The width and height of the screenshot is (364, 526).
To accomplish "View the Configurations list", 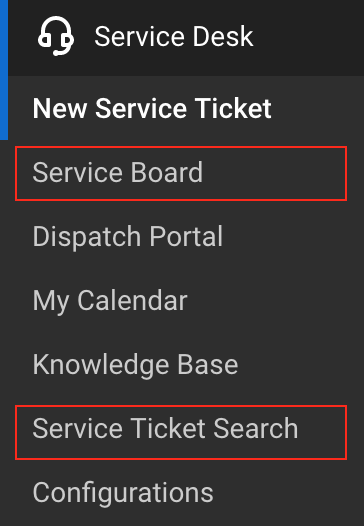I will [123, 493].
